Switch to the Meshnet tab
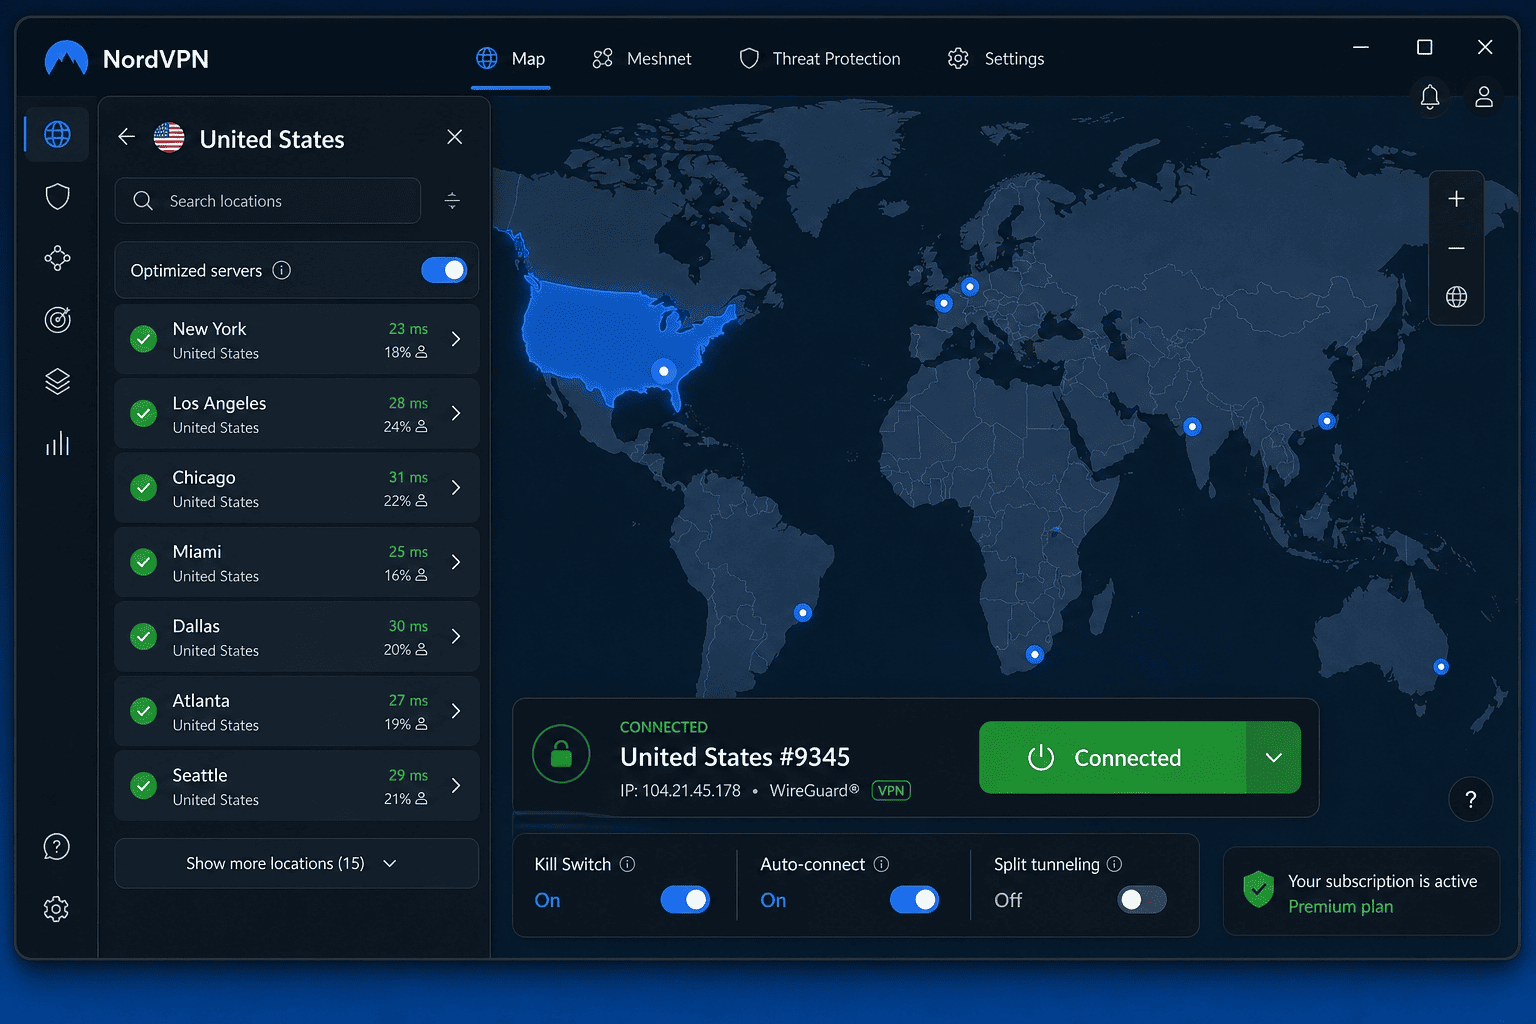This screenshot has width=1536, height=1024. 642,59
